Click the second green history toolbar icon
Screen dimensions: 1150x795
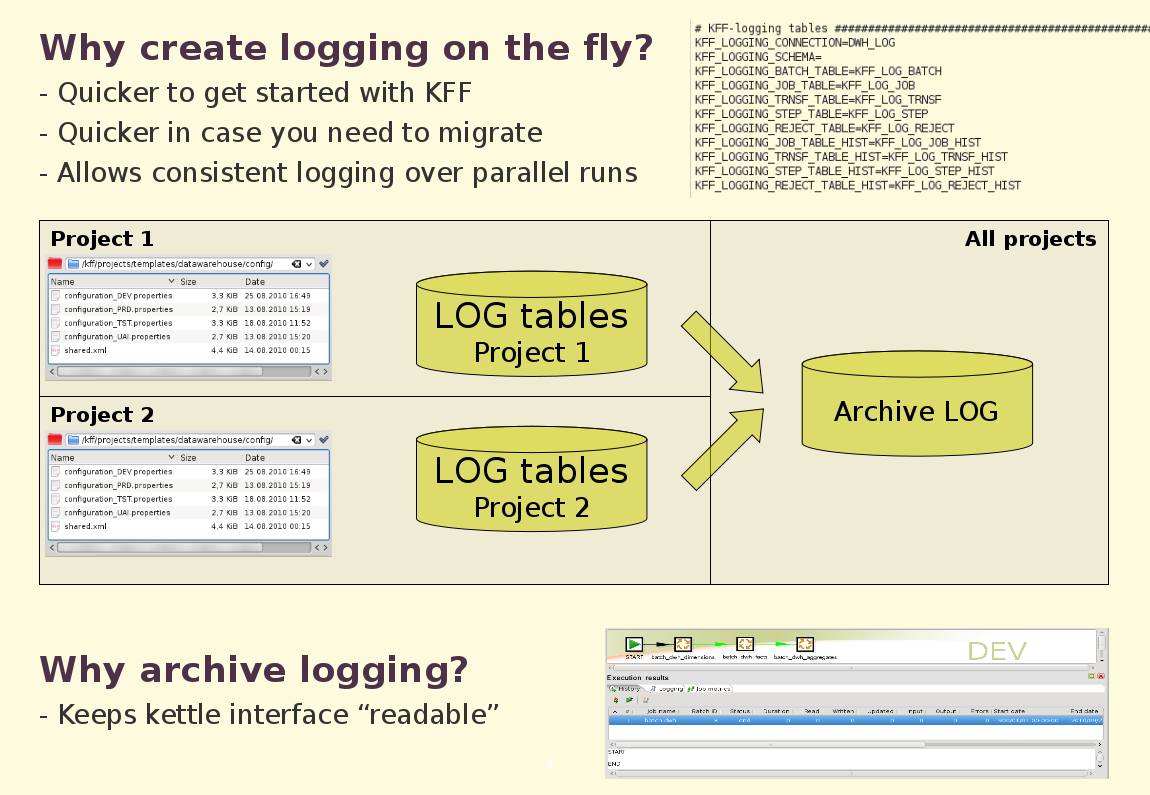click(x=629, y=700)
